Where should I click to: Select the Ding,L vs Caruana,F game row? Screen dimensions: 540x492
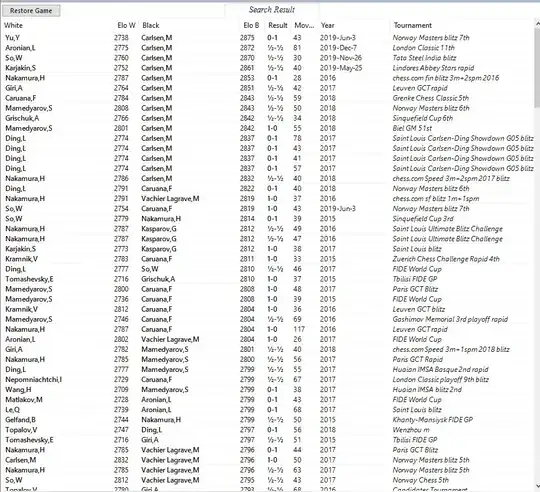[x=267, y=188]
